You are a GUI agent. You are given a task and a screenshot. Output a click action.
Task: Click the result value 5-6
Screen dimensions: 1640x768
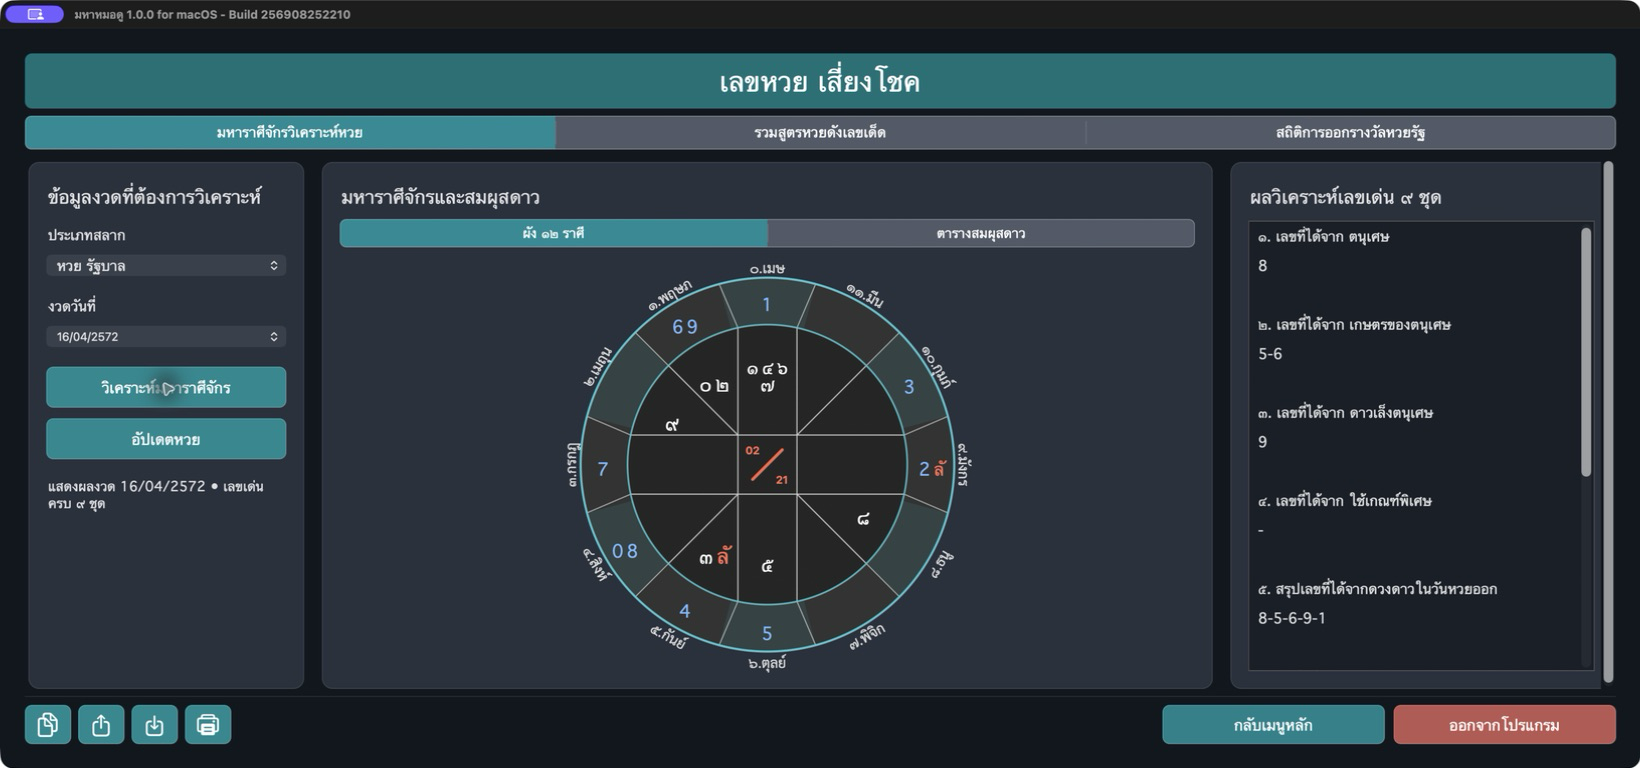point(1270,354)
